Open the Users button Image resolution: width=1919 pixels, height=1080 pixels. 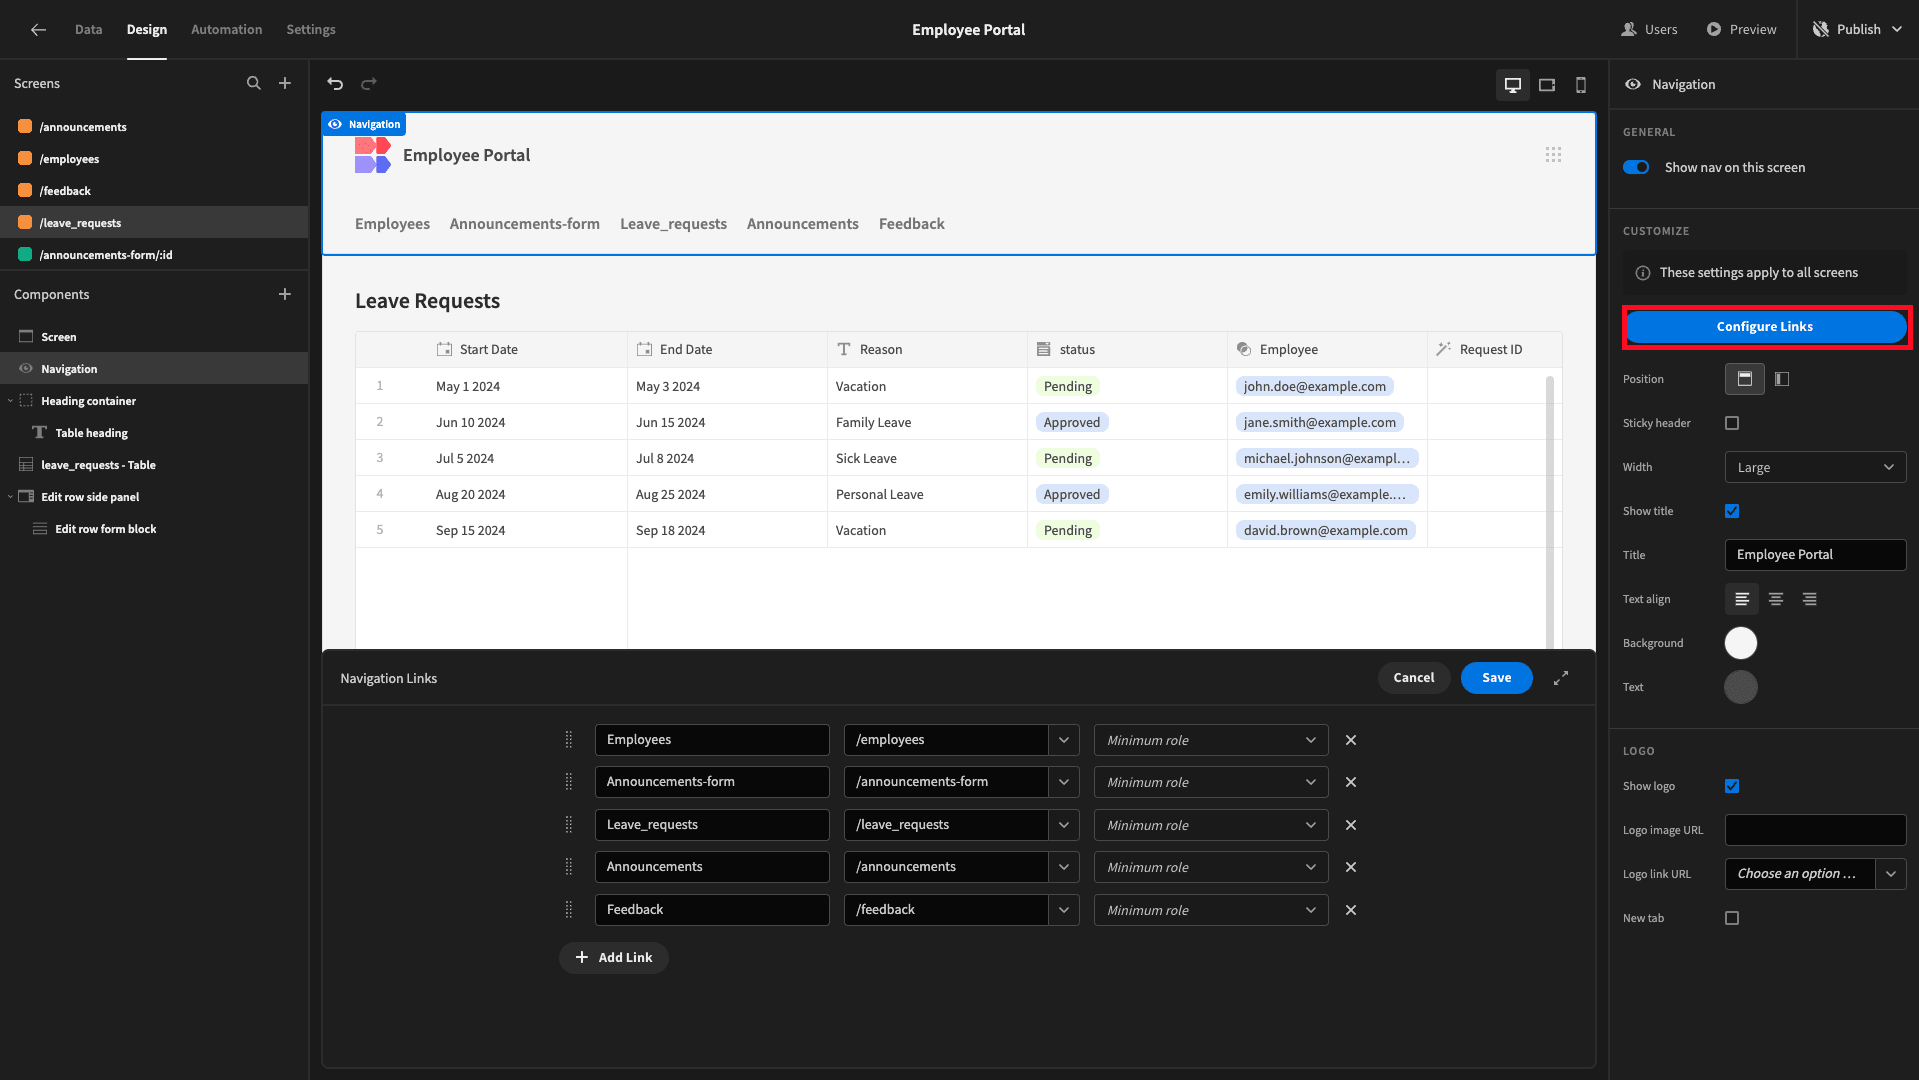[1650, 29]
